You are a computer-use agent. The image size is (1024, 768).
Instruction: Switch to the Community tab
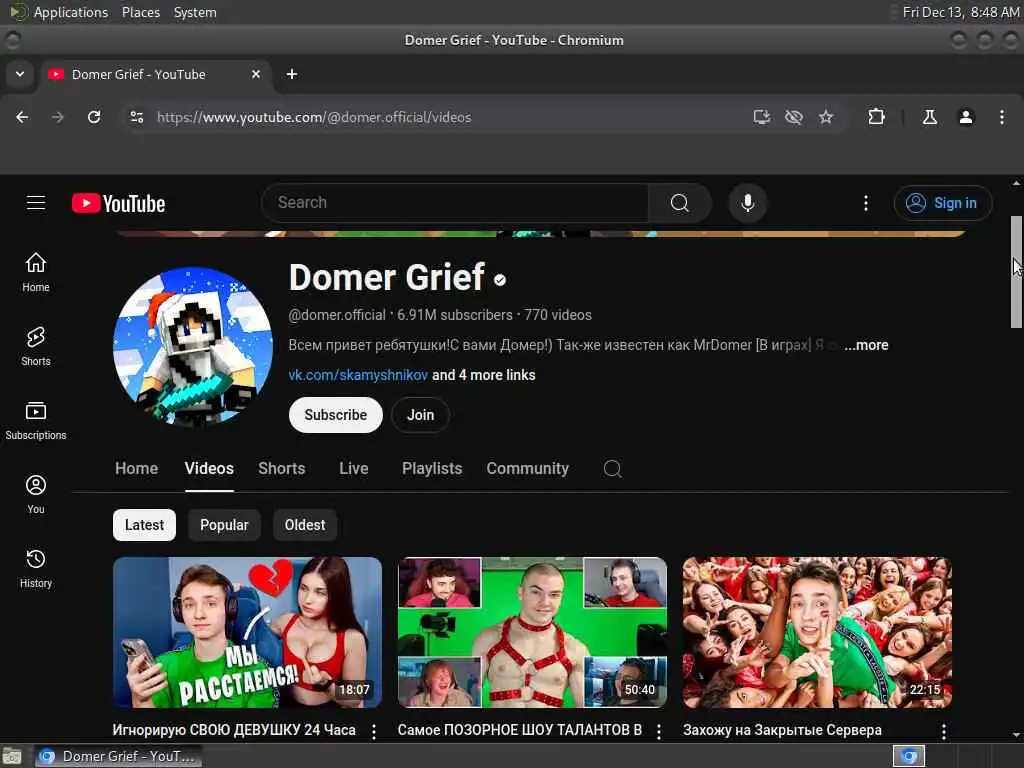pos(528,468)
